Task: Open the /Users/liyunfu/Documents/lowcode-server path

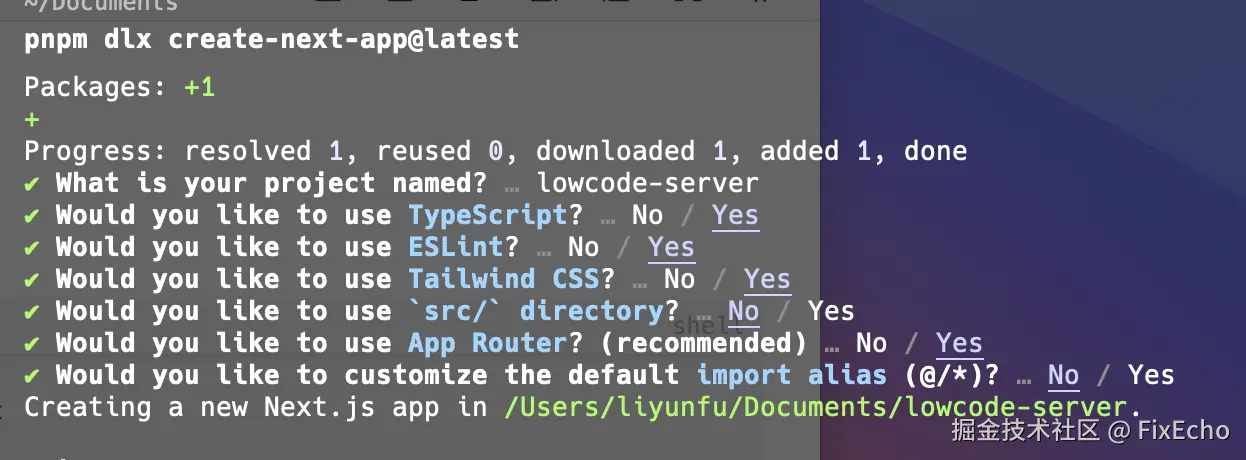Action: coord(817,407)
